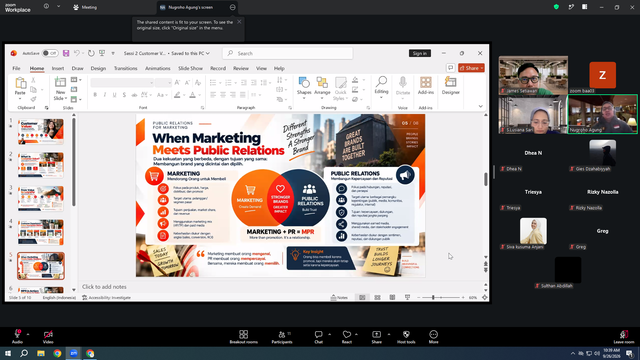This screenshot has width=640, height=360.
Task: Open the More options in Zoom toolbar
Action: click(433, 336)
